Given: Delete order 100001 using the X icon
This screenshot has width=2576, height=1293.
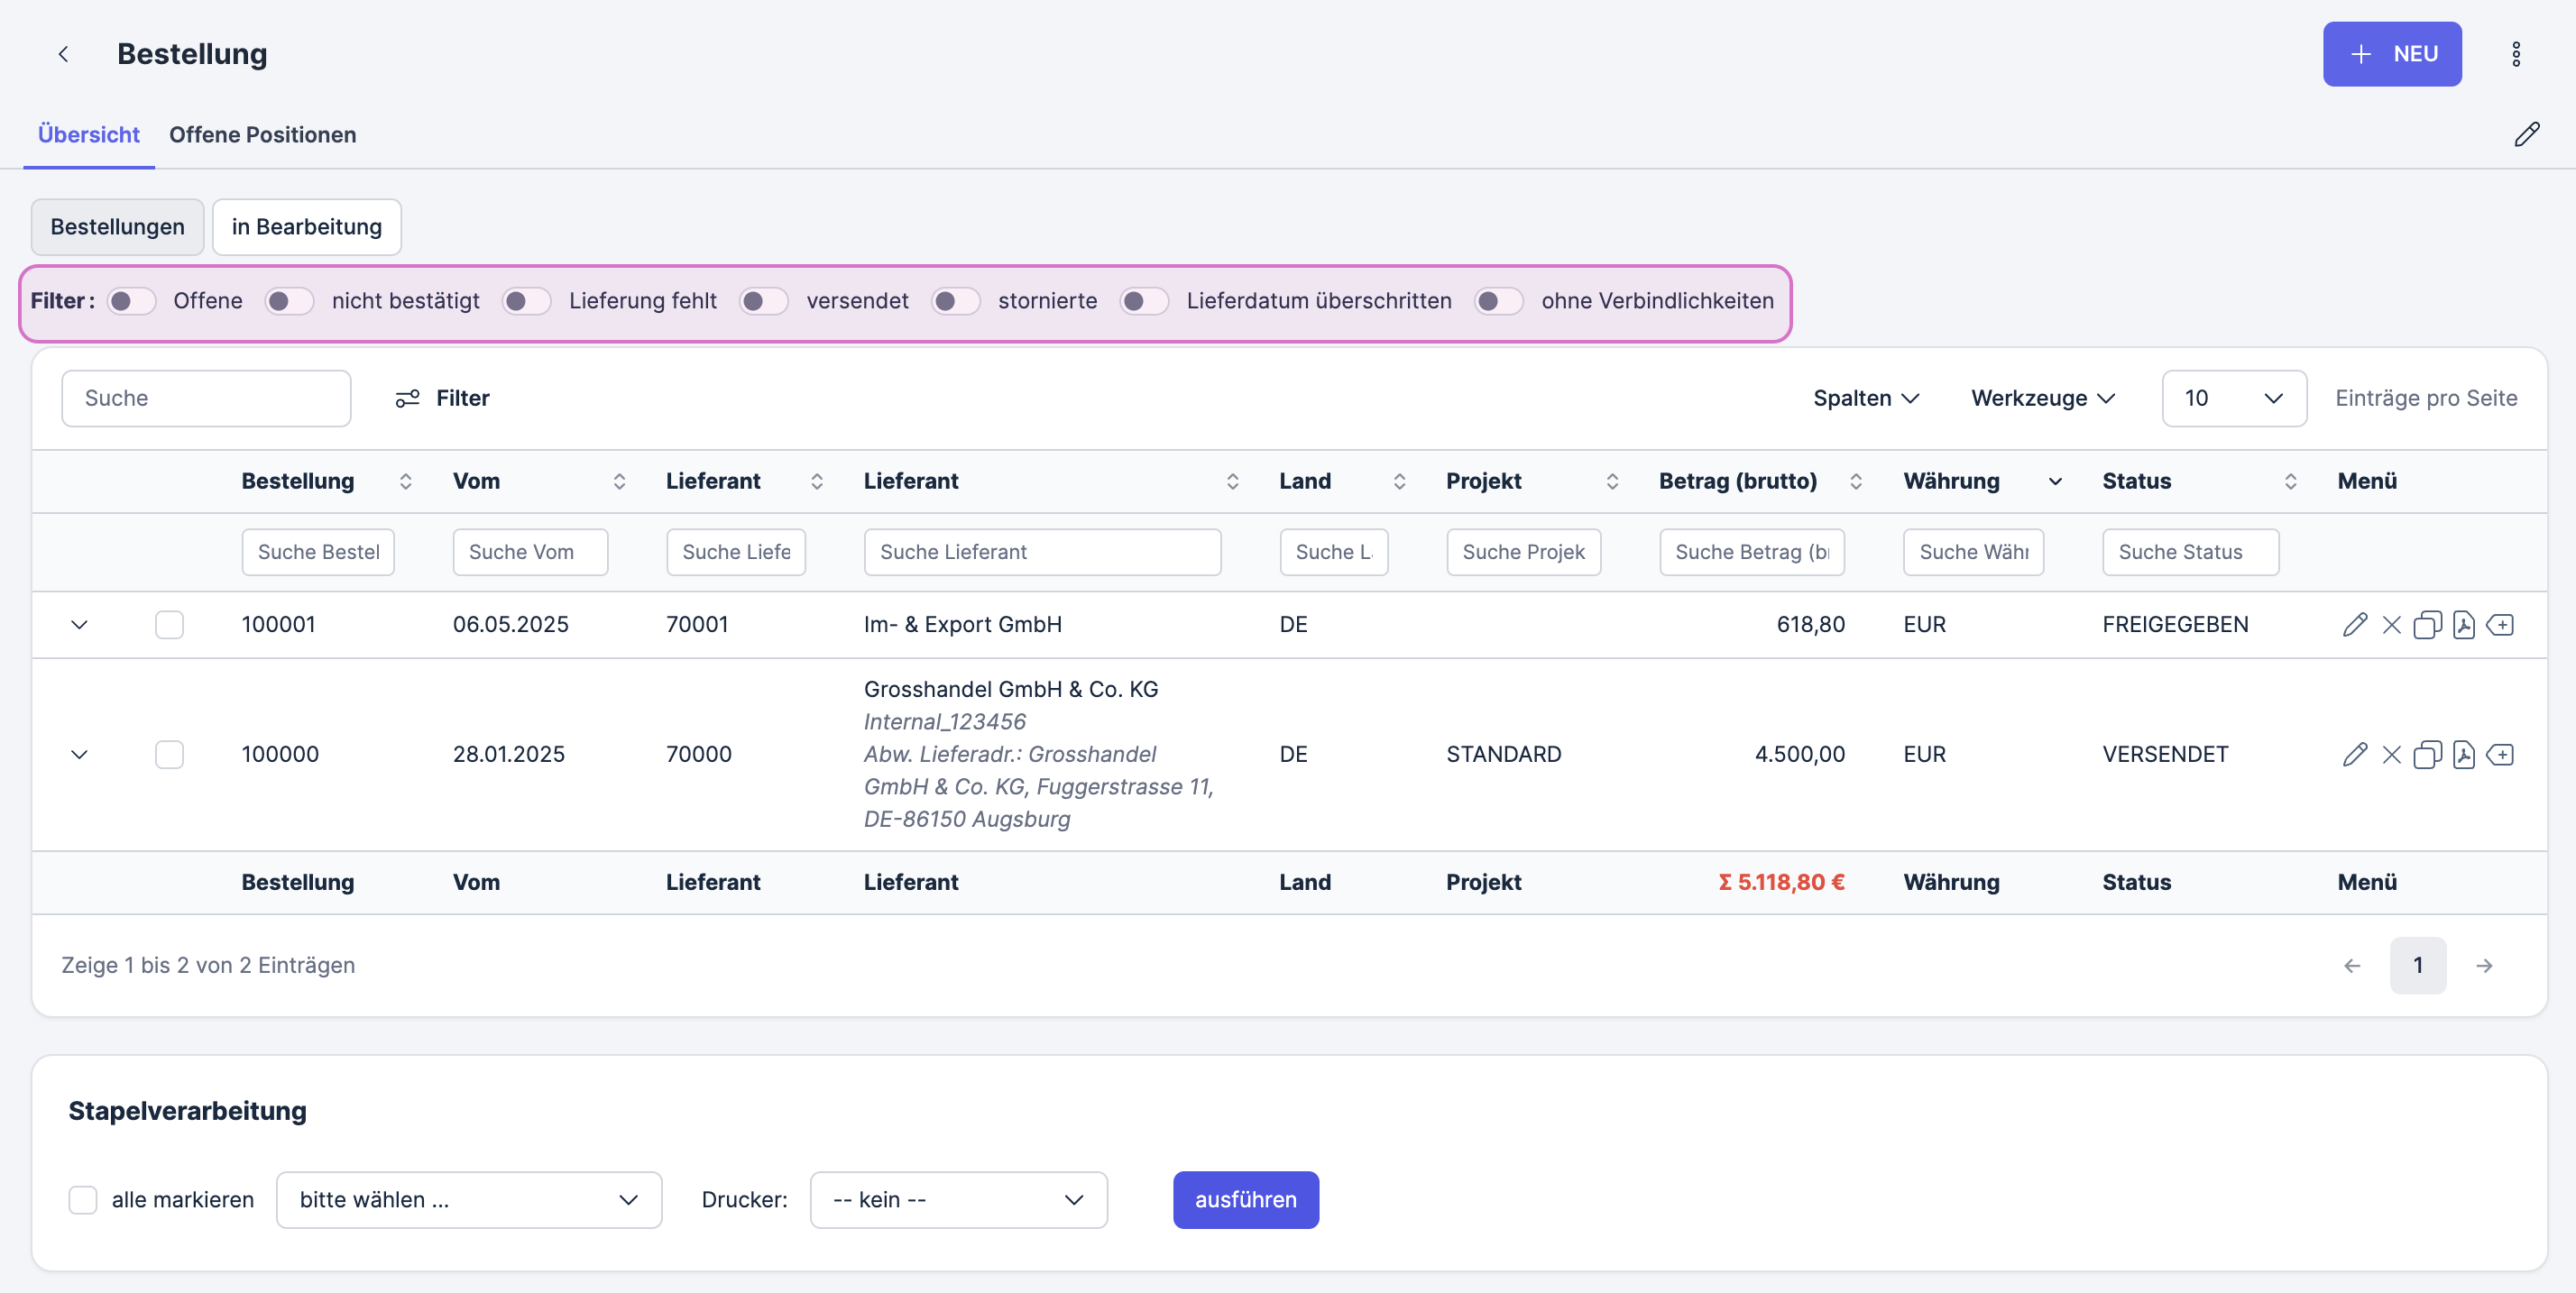Looking at the screenshot, I should [x=2391, y=625].
